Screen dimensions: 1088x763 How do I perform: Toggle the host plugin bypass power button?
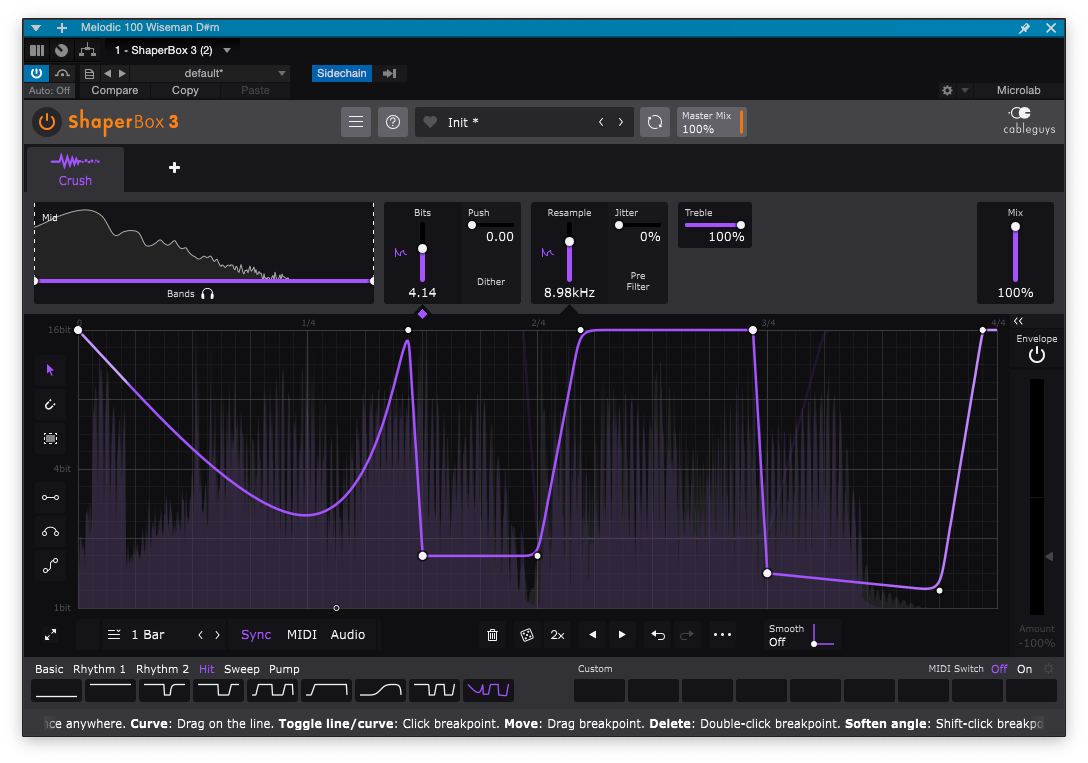pyautogui.click(x=37, y=74)
